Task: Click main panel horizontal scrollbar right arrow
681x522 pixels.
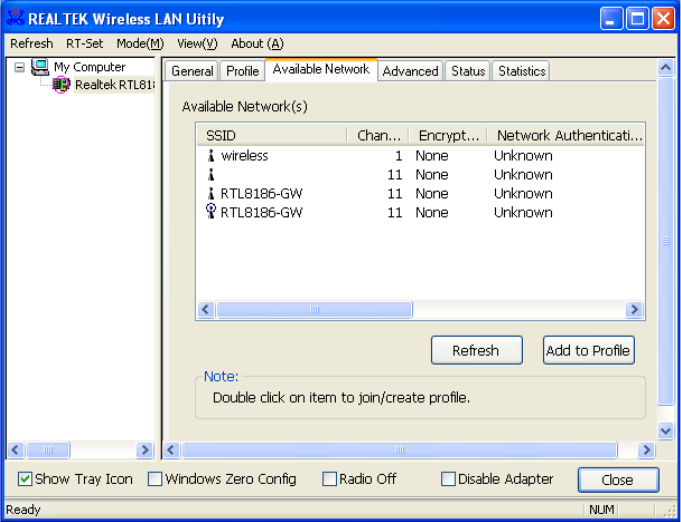Action: pyautogui.click(x=646, y=450)
